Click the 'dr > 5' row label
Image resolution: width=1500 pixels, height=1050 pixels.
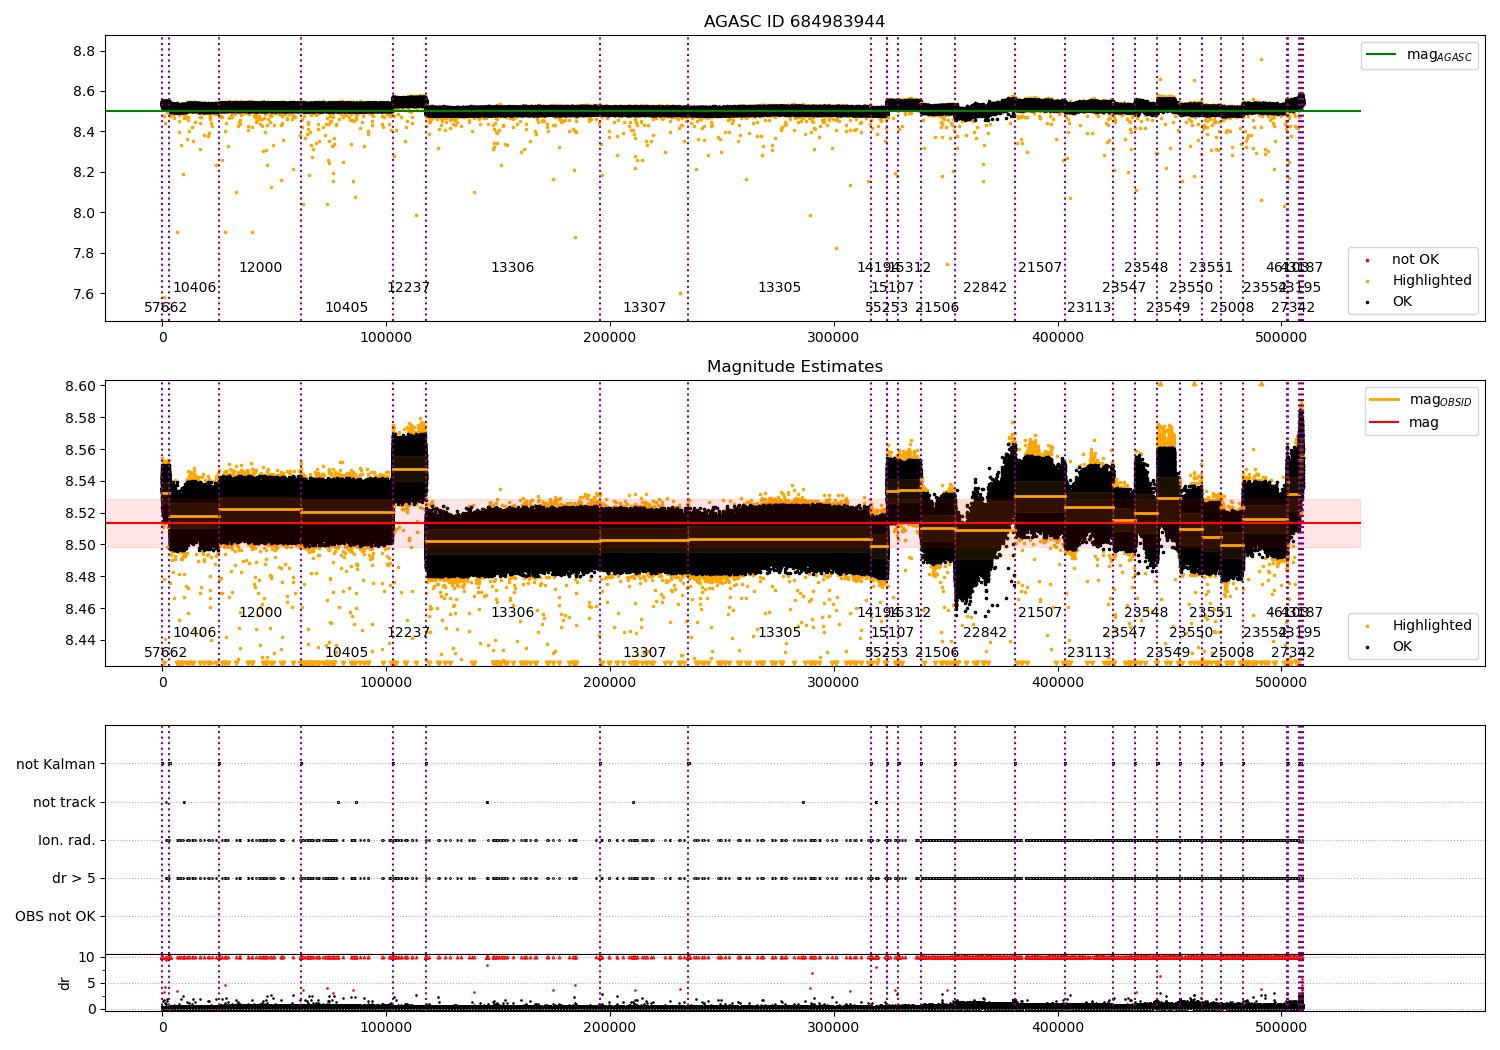click(74, 879)
